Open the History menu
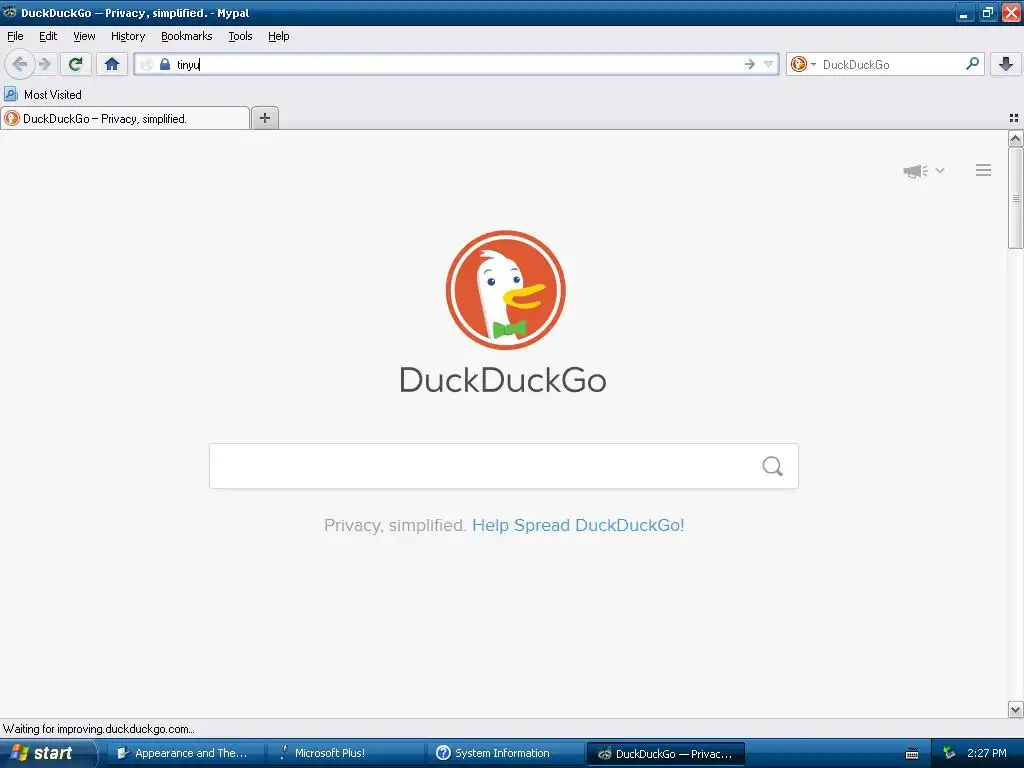 128,36
